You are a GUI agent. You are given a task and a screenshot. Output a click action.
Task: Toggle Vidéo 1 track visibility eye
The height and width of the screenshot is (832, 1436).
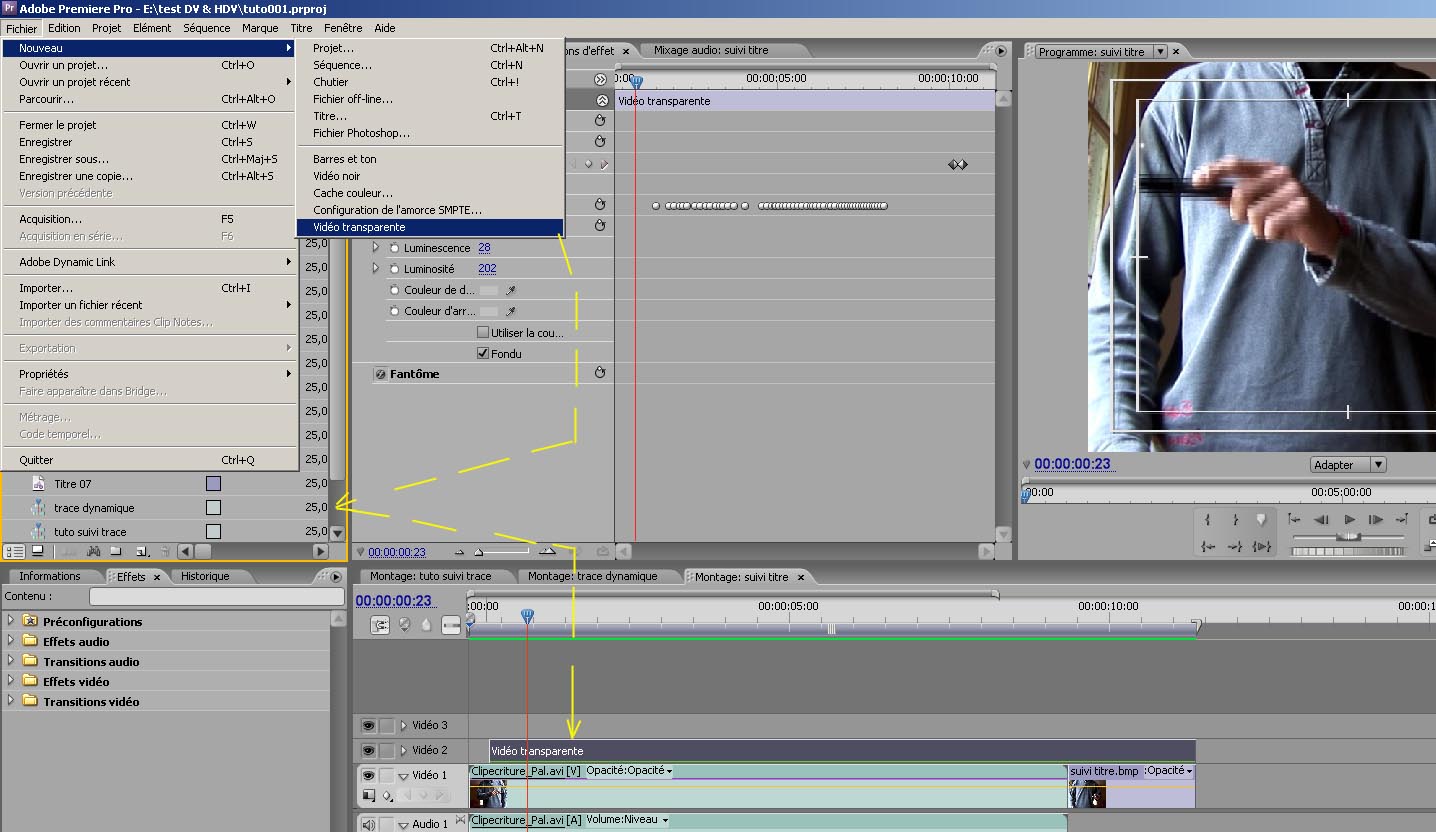point(368,775)
